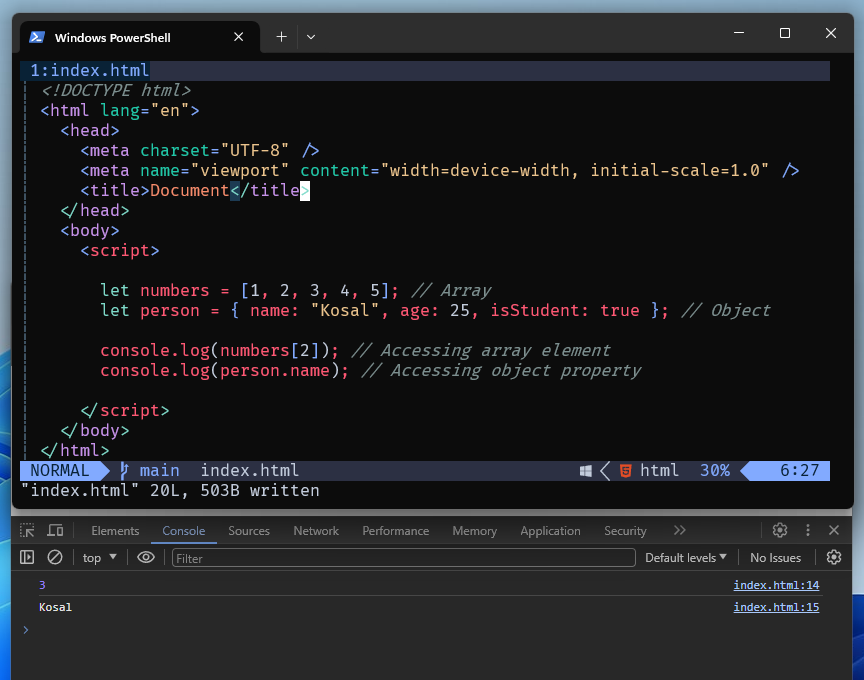Switch to the Elements tab
864x680 pixels.
[115, 531]
